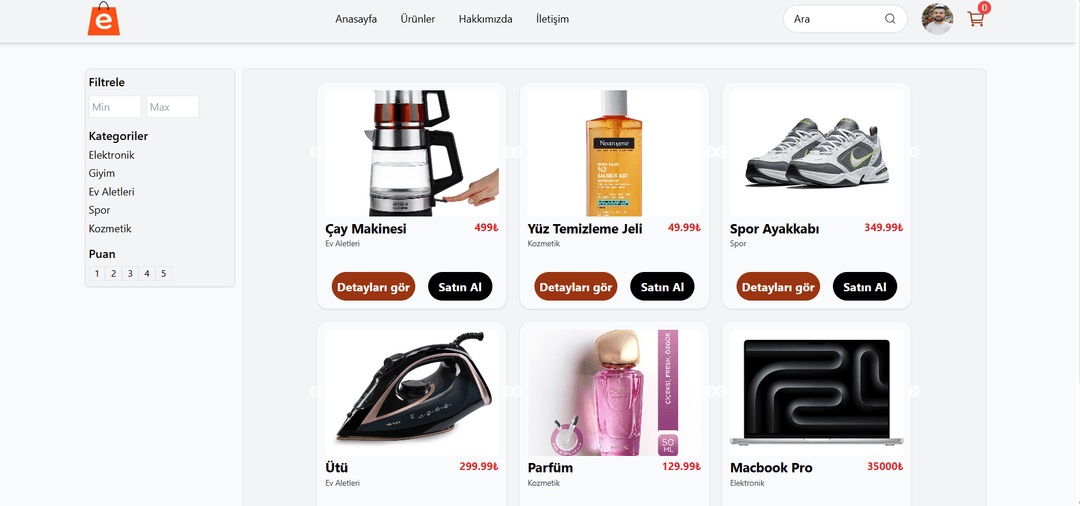Filter by Ev Aletleri category
This screenshot has width=1080, height=506.
[112, 191]
